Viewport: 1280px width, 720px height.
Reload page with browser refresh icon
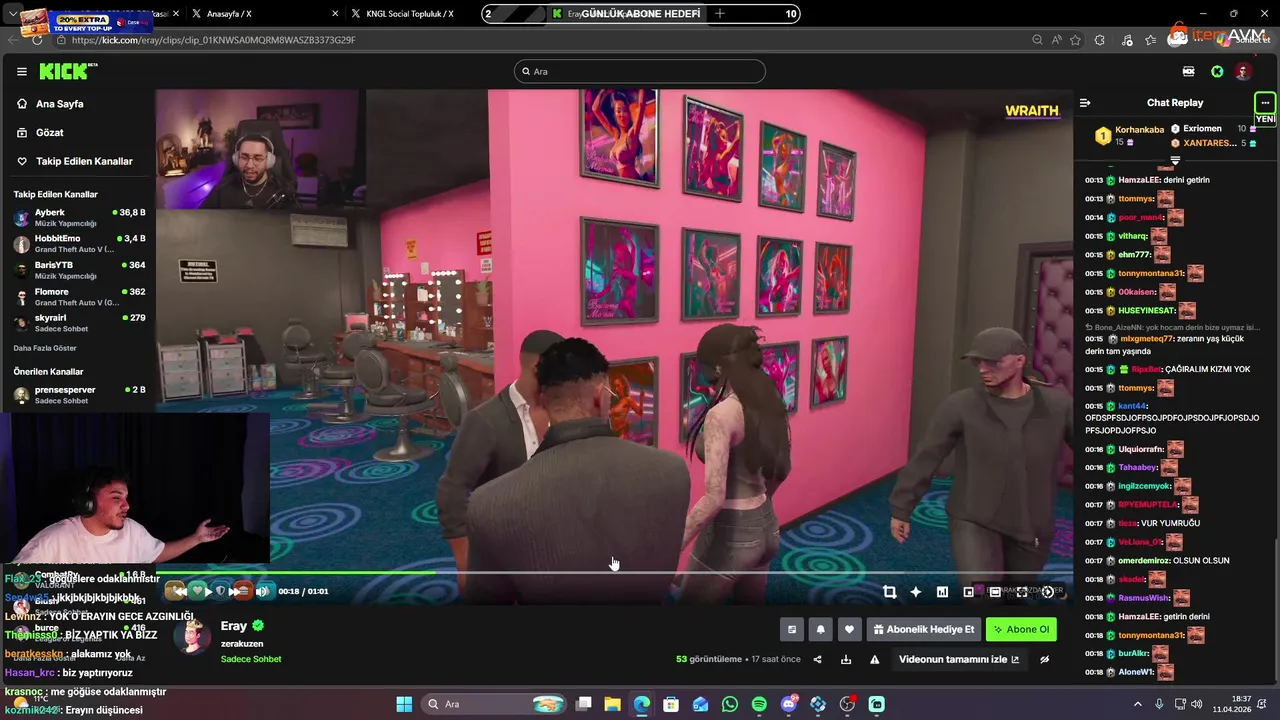[x=37, y=40]
